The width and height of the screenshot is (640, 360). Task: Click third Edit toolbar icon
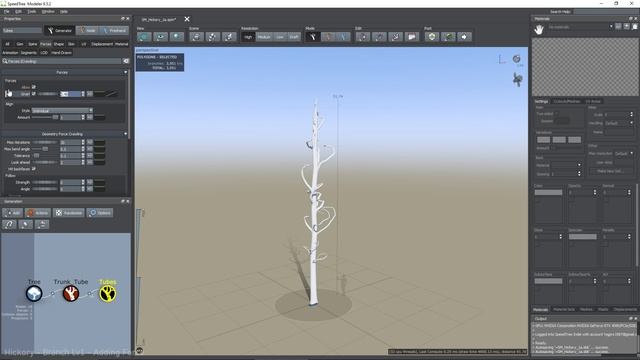395,37
